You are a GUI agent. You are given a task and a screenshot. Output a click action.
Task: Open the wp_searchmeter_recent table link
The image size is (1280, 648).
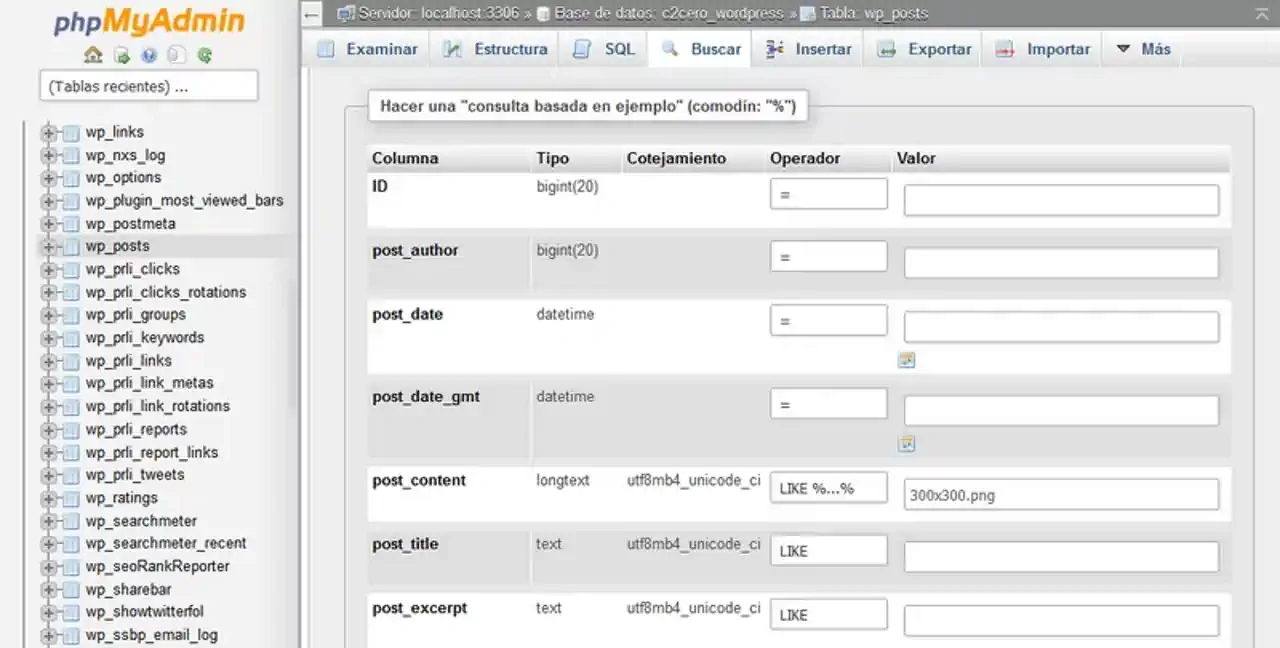pyautogui.click(x=166, y=543)
